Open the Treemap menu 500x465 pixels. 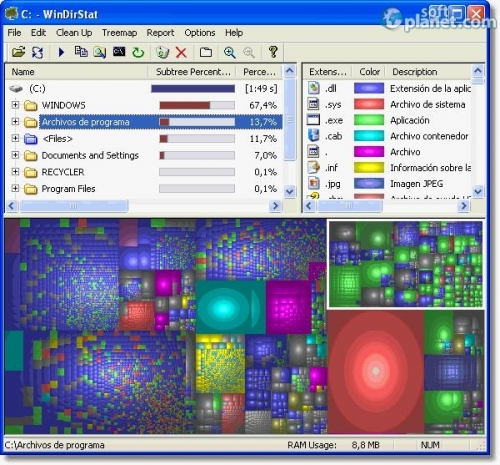coord(119,33)
